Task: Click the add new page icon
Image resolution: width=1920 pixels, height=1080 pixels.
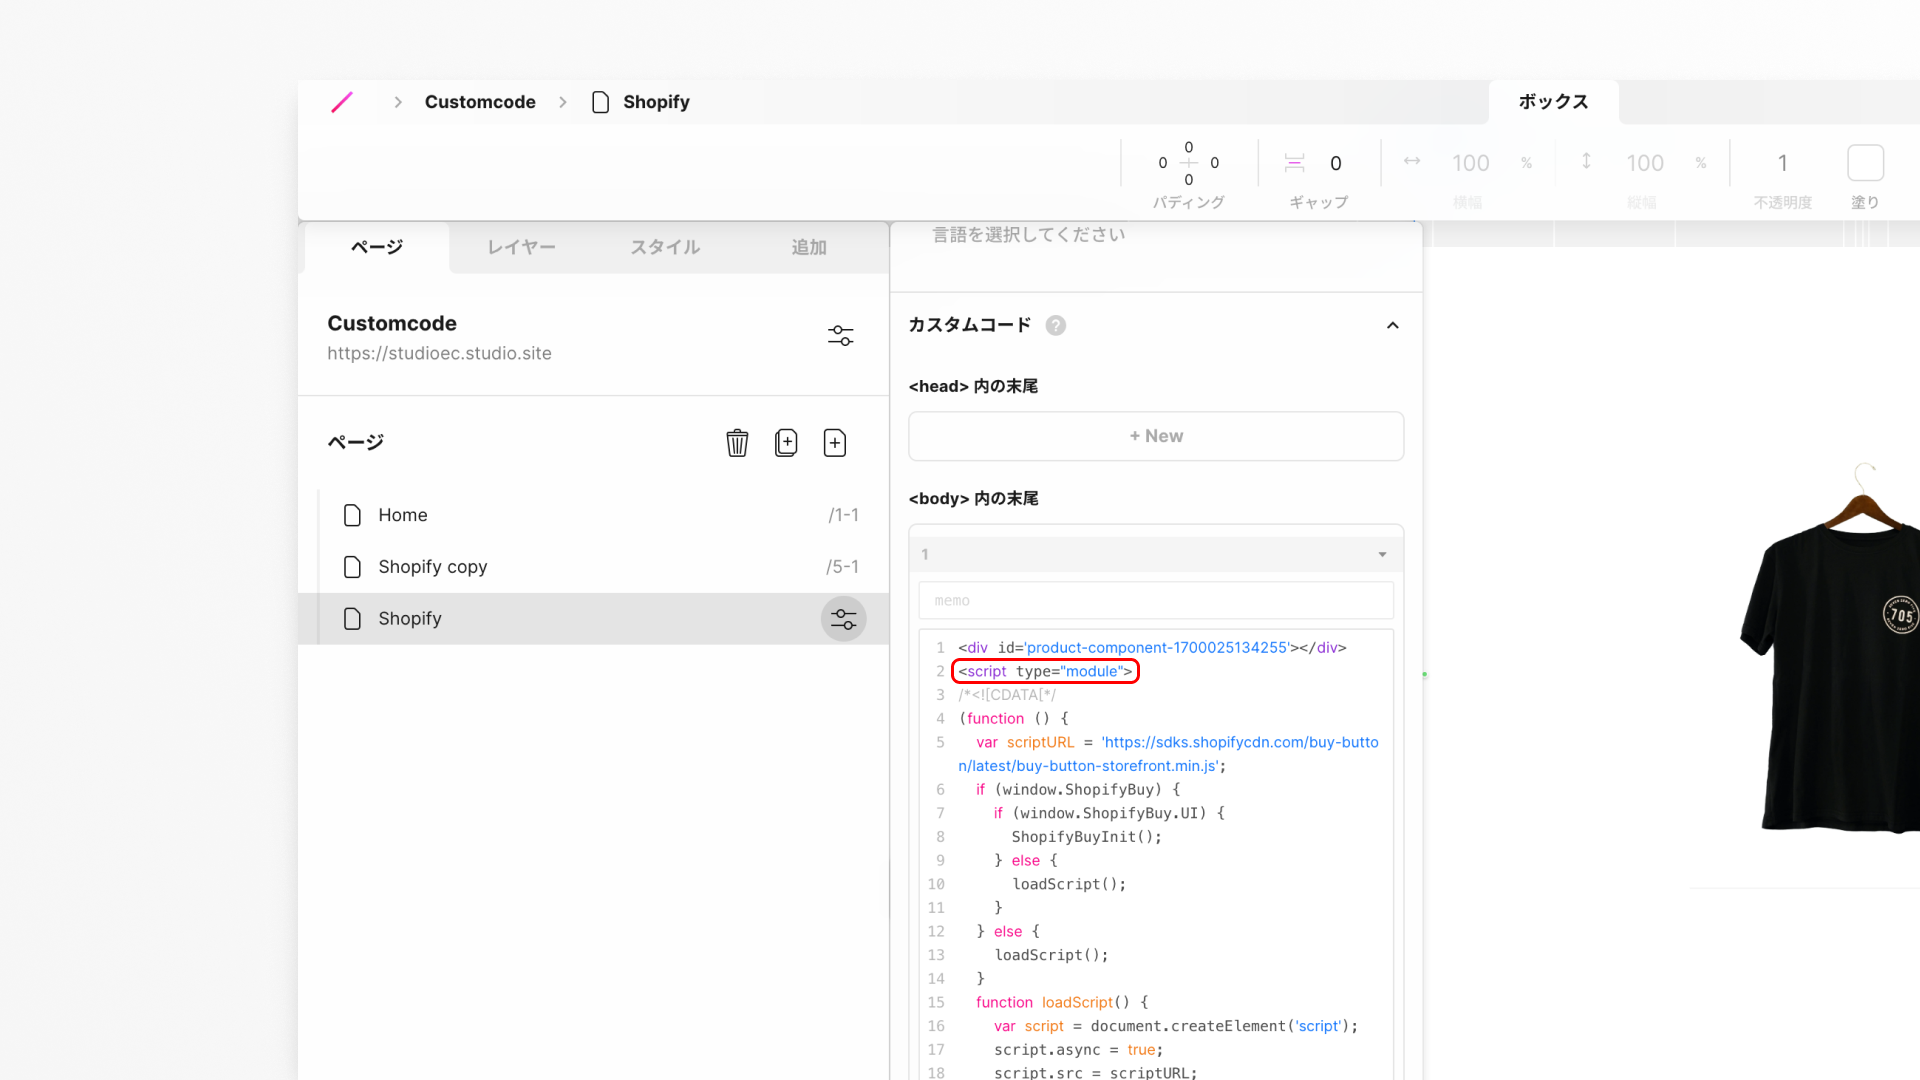Action: coord(835,443)
